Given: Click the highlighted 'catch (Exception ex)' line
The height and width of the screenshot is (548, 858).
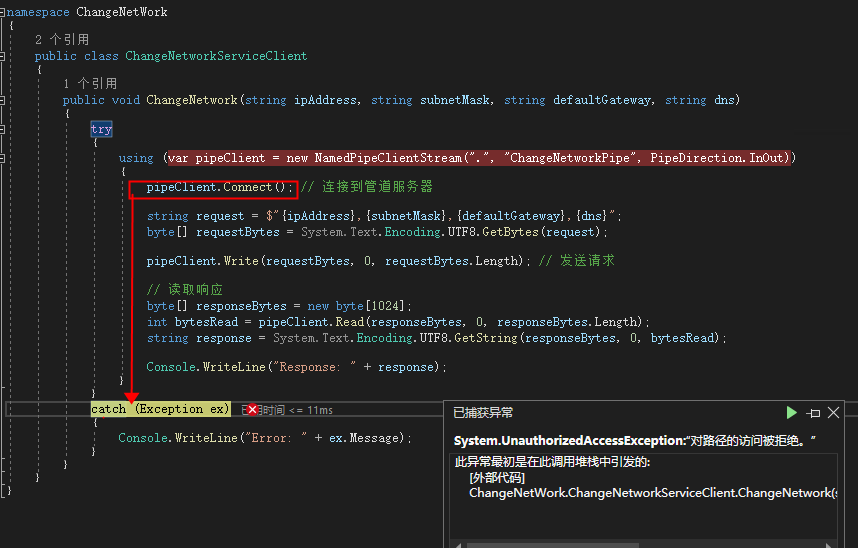Looking at the screenshot, I should (x=160, y=409).
